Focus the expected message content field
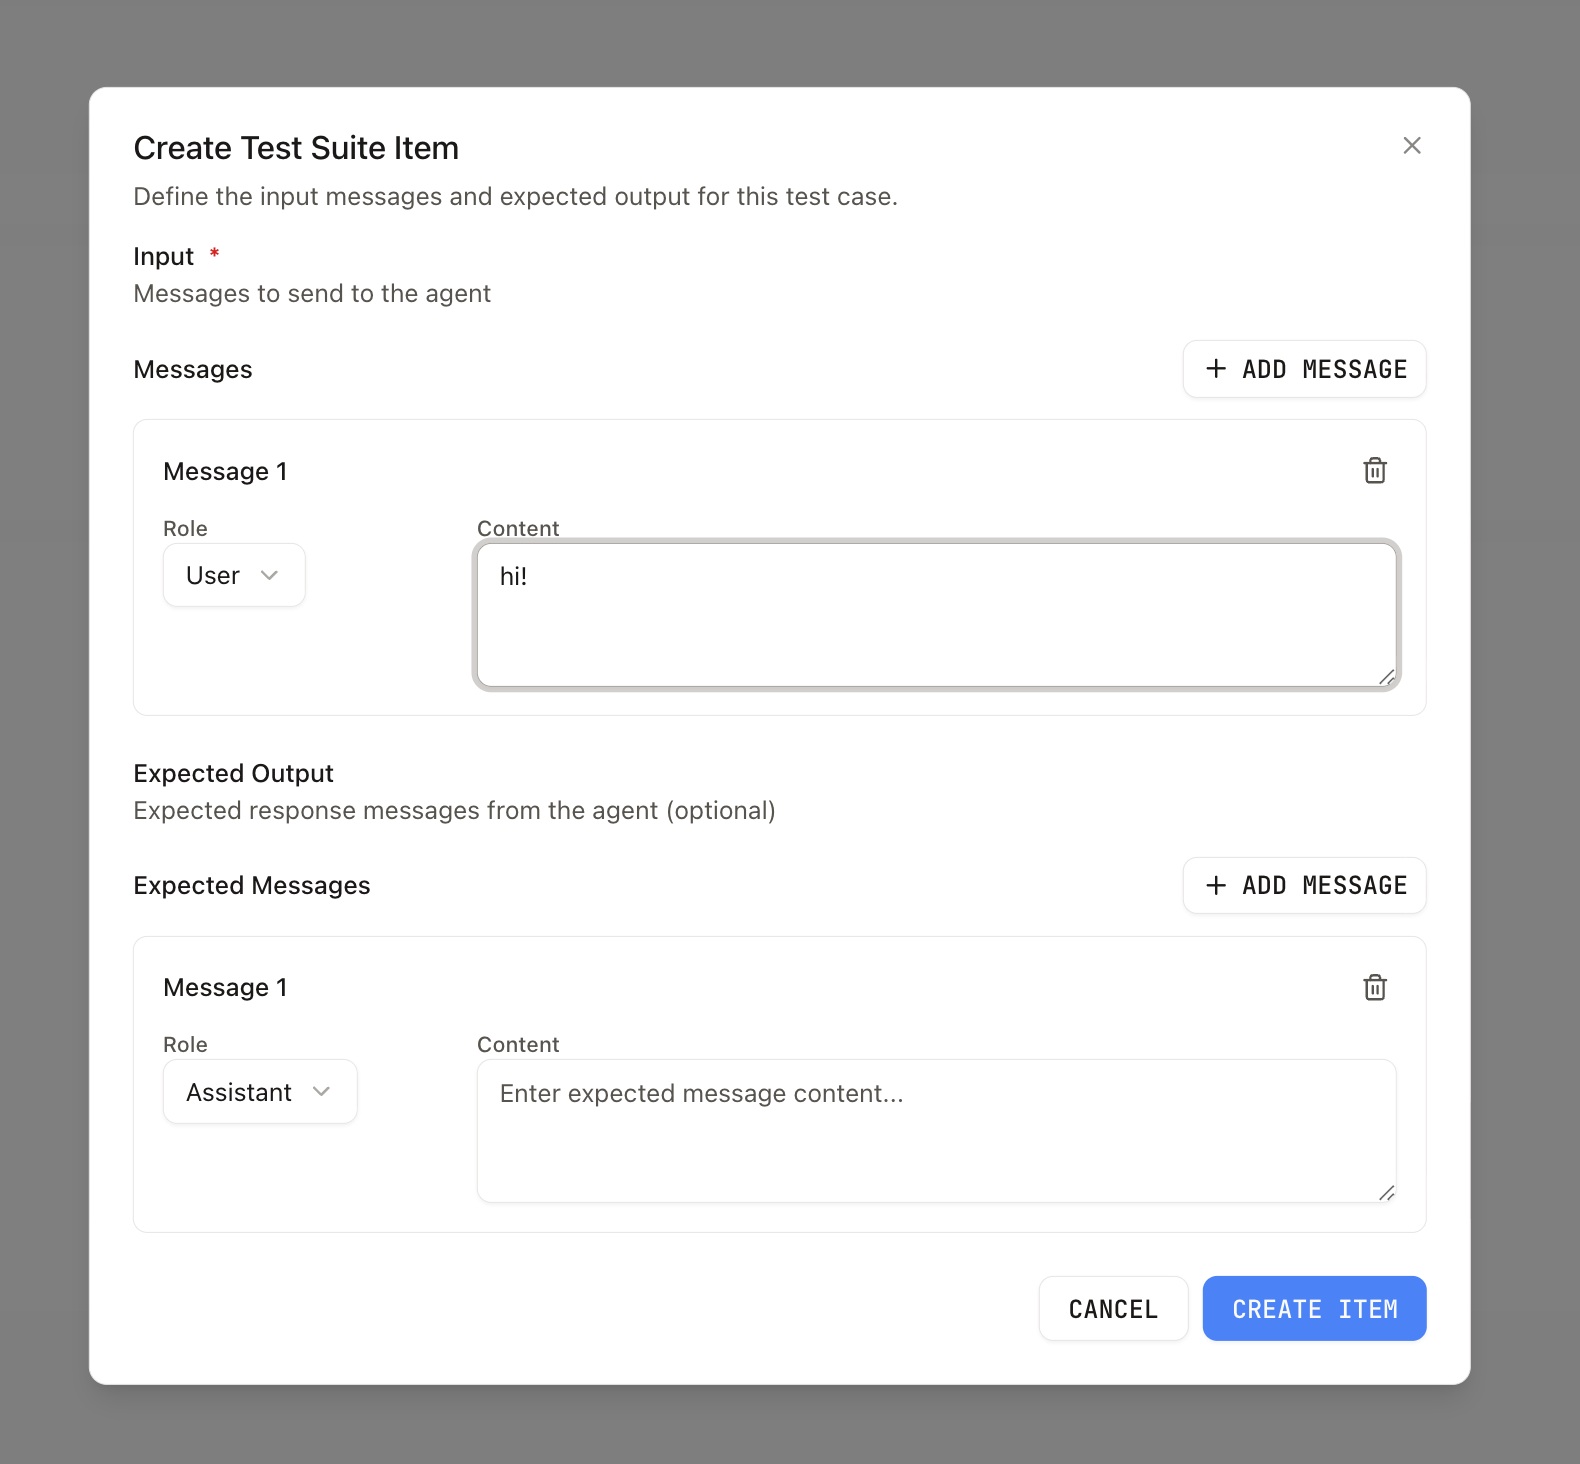The width and height of the screenshot is (1580, 1464). [x=935, y=1131]
